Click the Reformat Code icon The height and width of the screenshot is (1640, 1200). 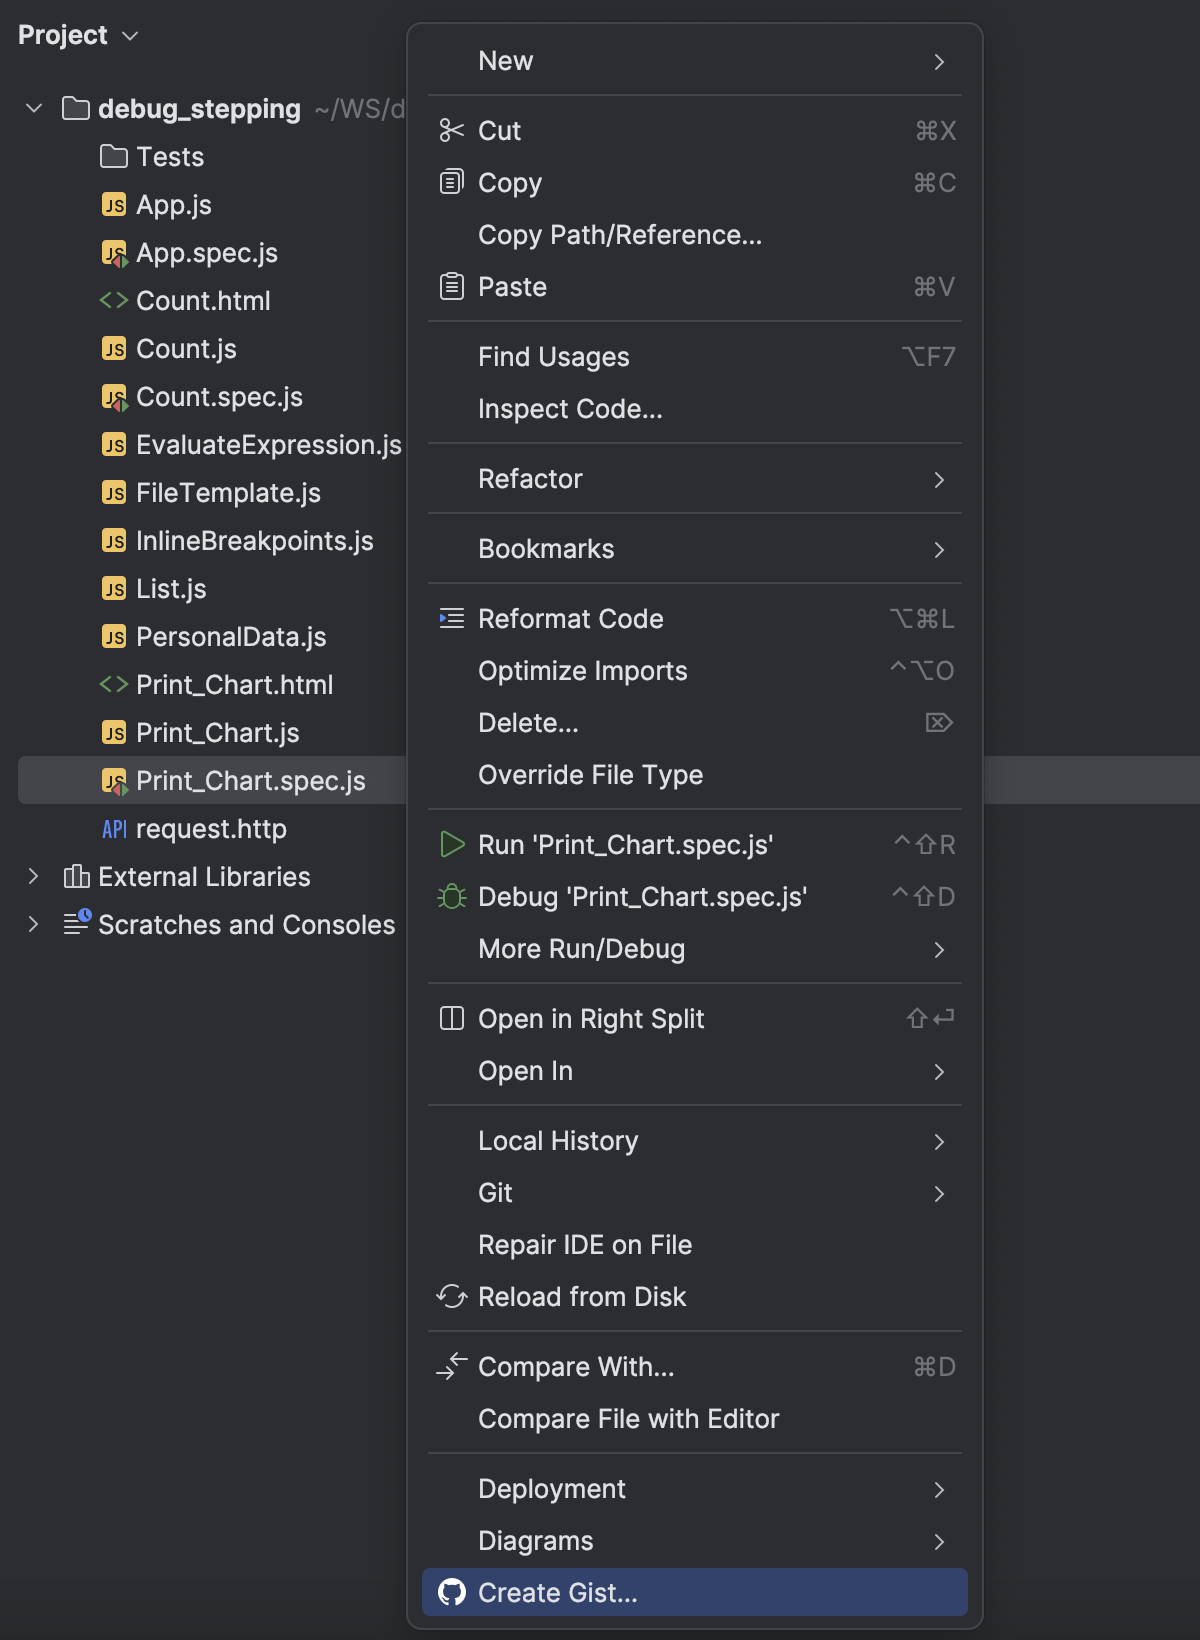tap(452, 619)
